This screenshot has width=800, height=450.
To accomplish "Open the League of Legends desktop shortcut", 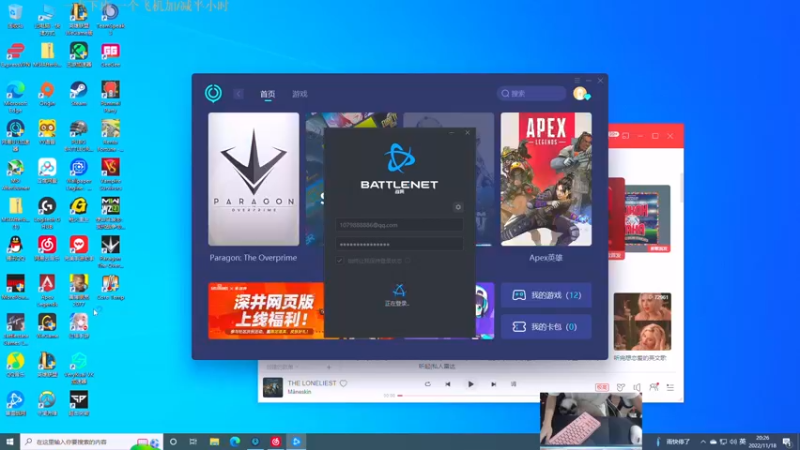I will point(47,365).
